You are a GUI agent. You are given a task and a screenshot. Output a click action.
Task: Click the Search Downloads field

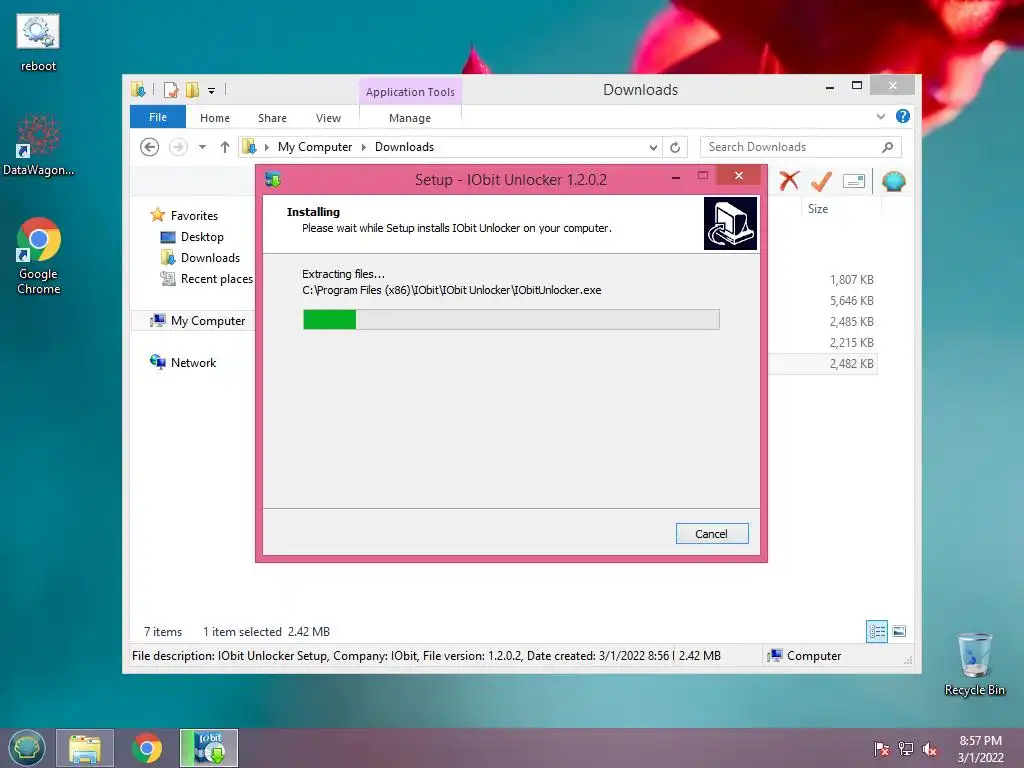coord(800,147)
